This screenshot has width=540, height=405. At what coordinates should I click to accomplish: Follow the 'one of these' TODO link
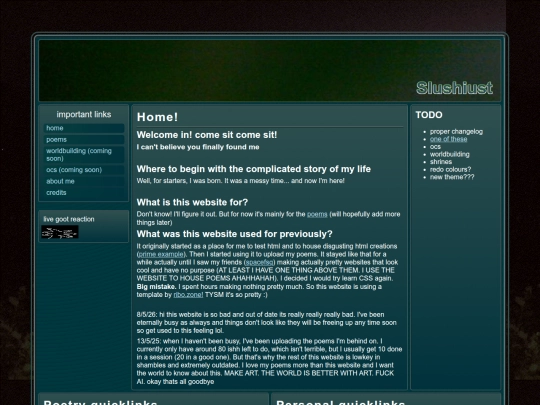pyautogui.click(x=448, y=139)
